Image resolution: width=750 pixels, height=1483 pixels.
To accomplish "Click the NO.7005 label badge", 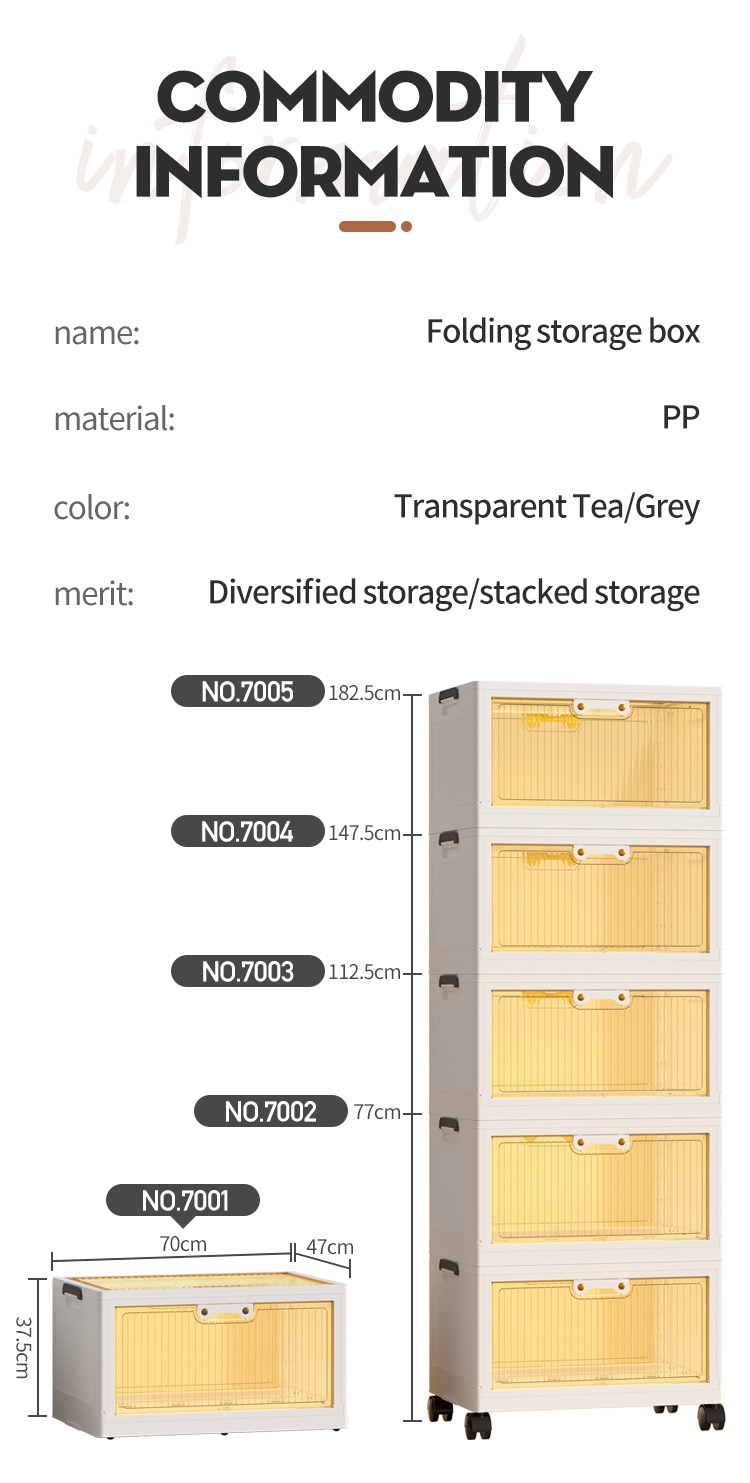I will click(x=248, y=691).
